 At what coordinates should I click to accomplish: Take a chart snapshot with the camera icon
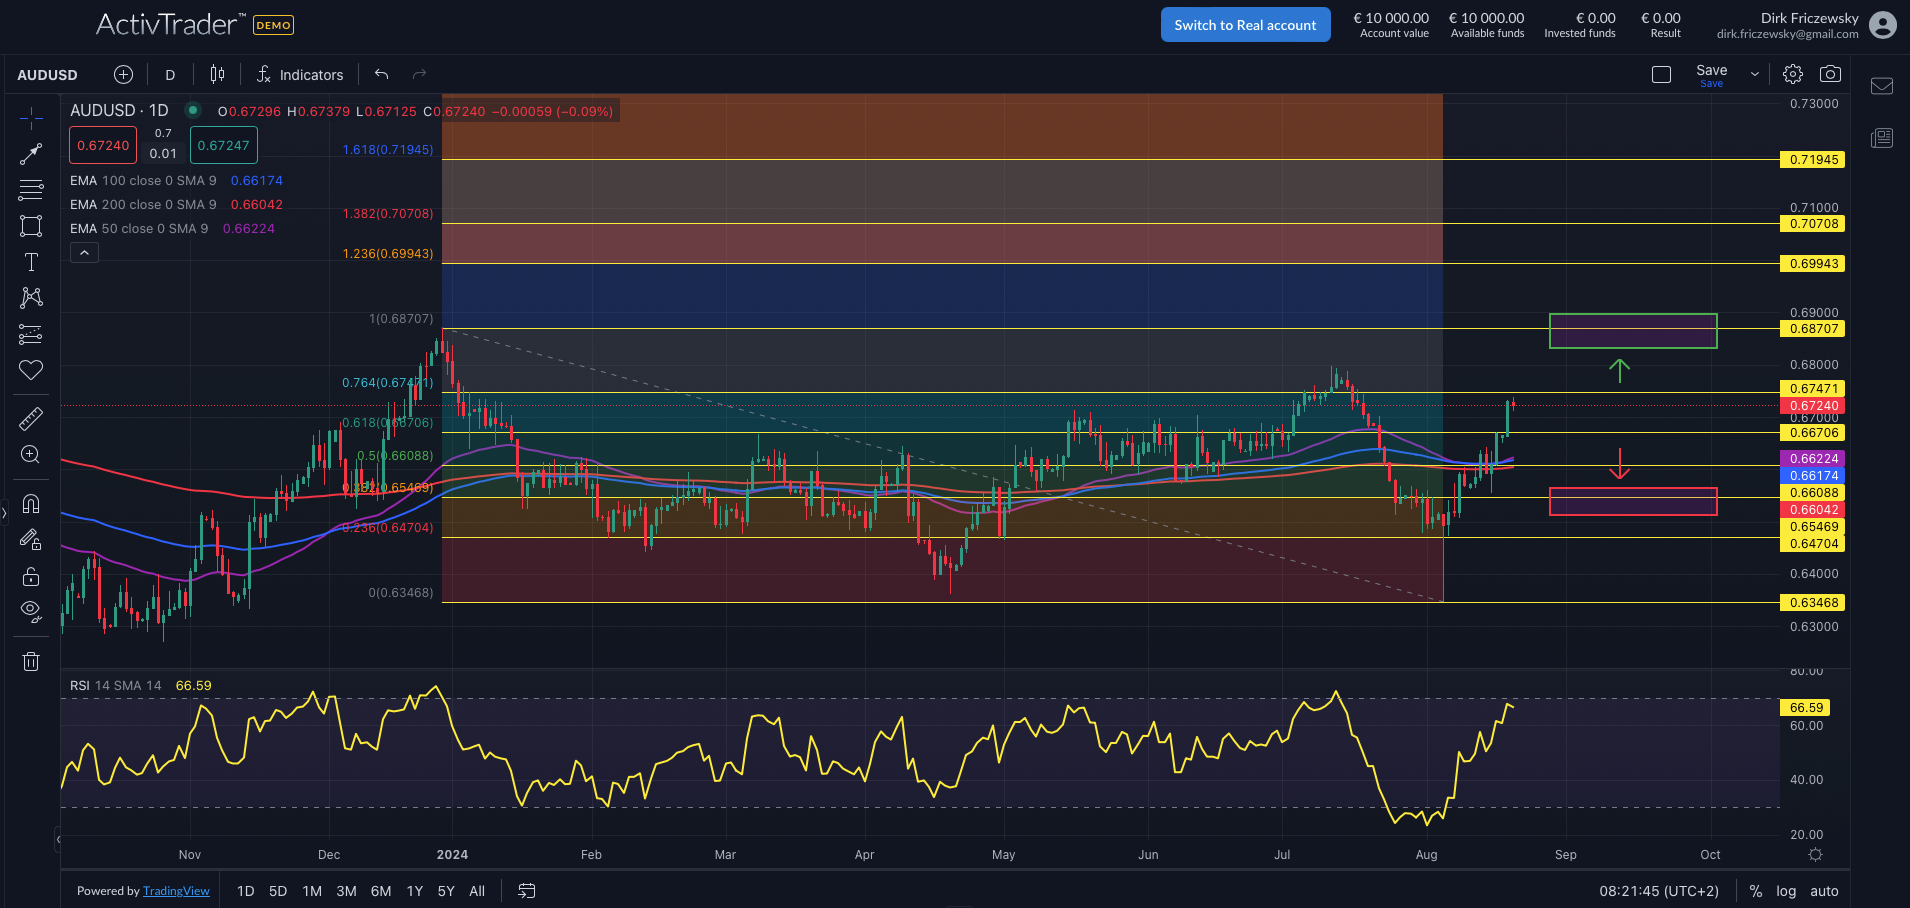tap(1832, 73)
